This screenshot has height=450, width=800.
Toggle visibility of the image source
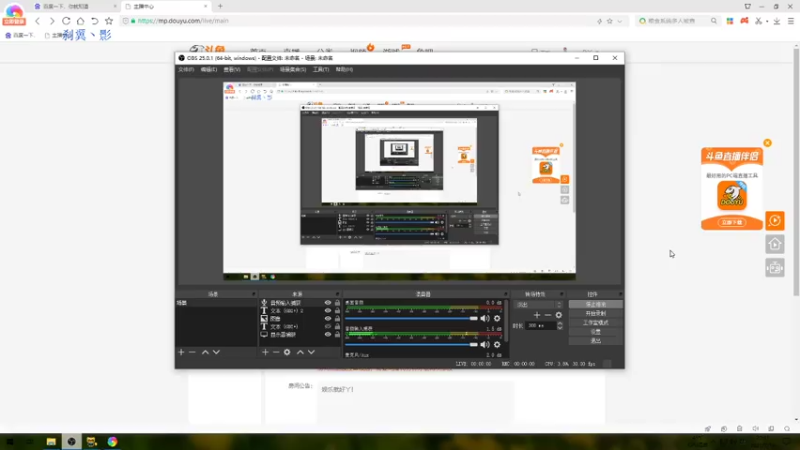click(328, 318)
